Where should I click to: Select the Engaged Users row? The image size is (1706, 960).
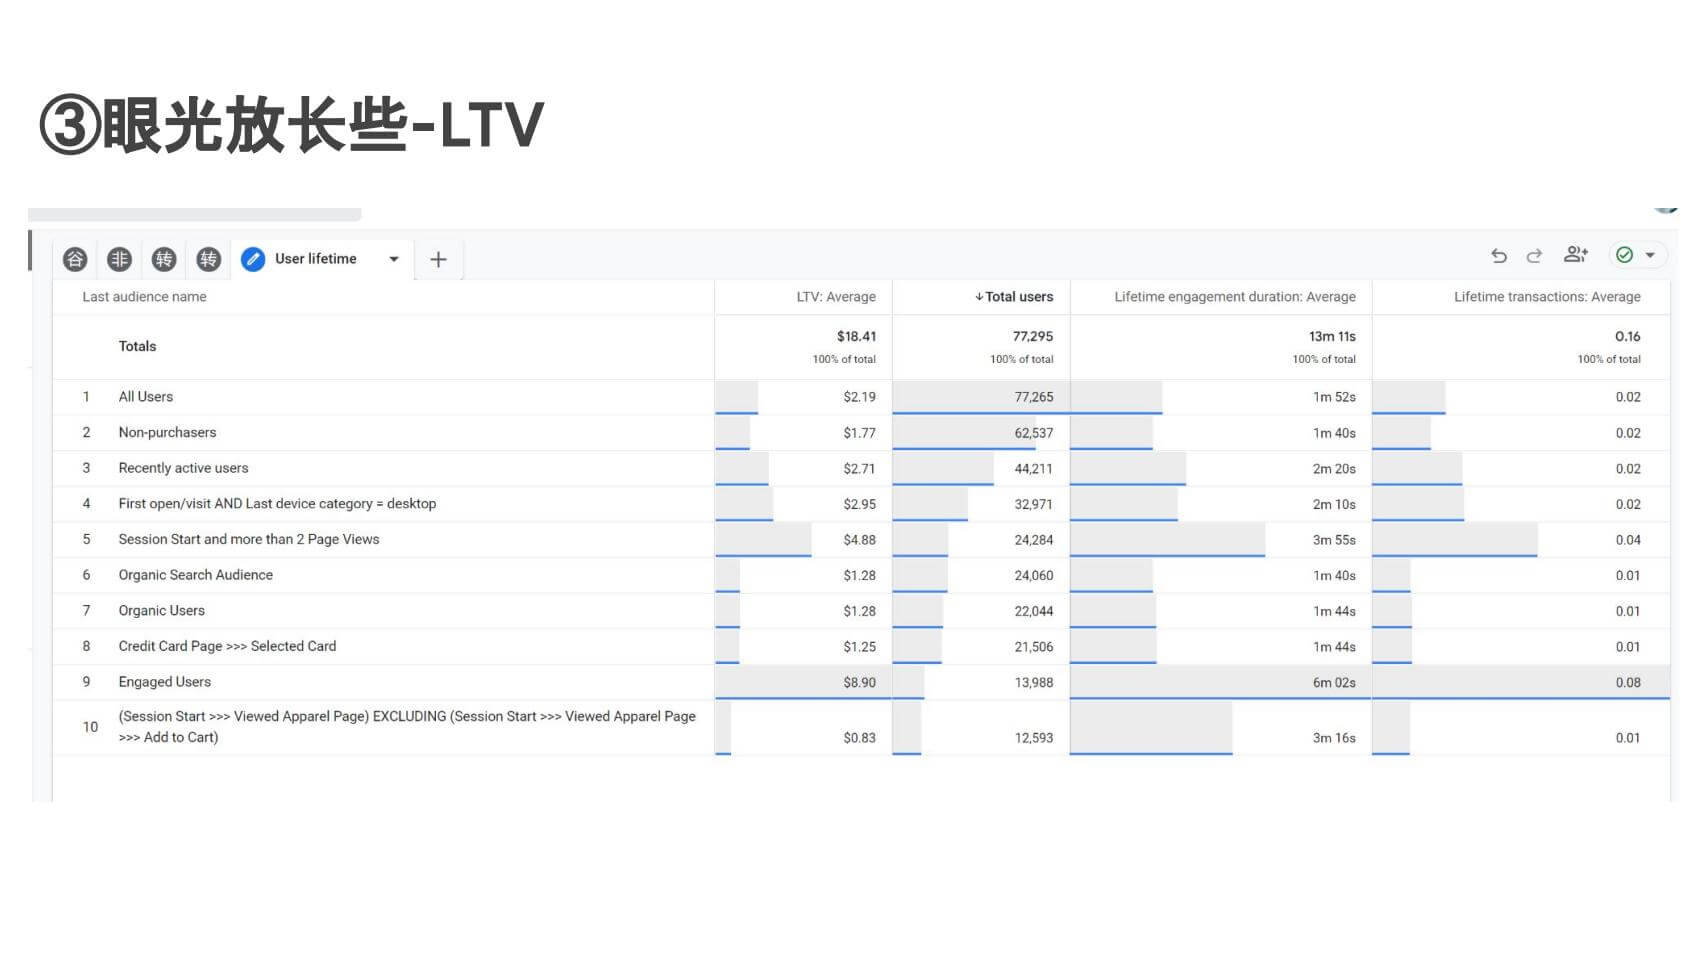pos(165,682)
